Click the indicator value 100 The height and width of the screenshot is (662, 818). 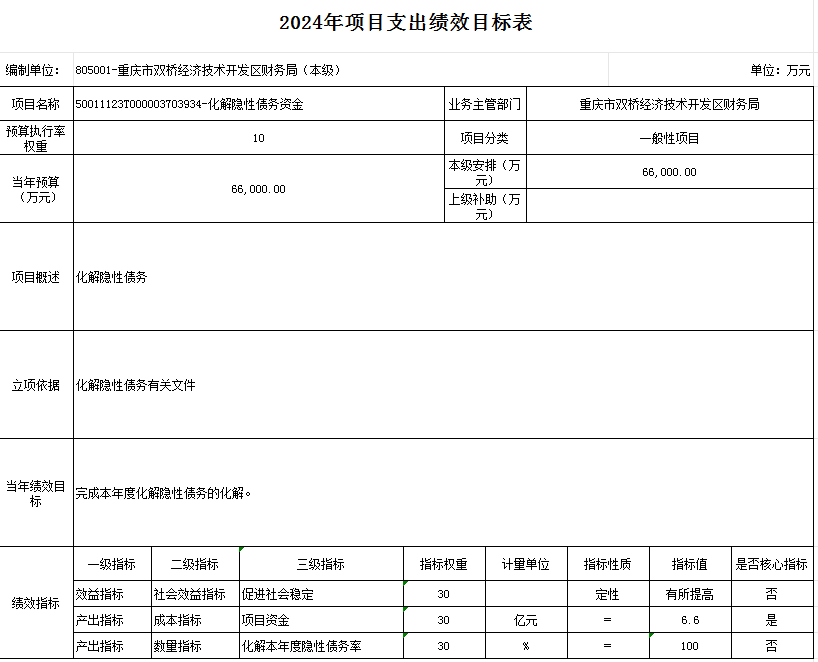click(x=690, y=645)
